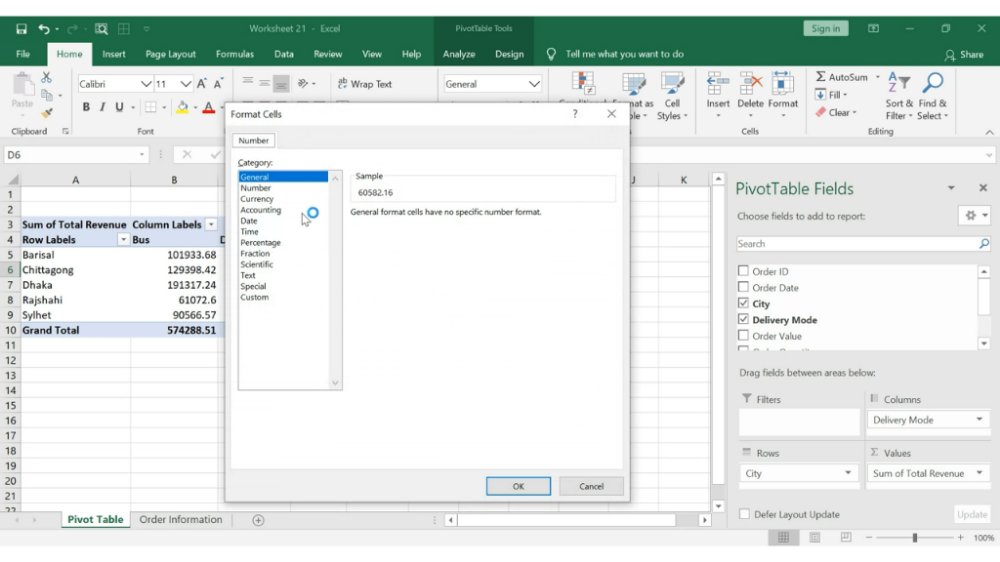1000x562 pixels.
Task: Uncheck the City field
Action: point(743,303)
